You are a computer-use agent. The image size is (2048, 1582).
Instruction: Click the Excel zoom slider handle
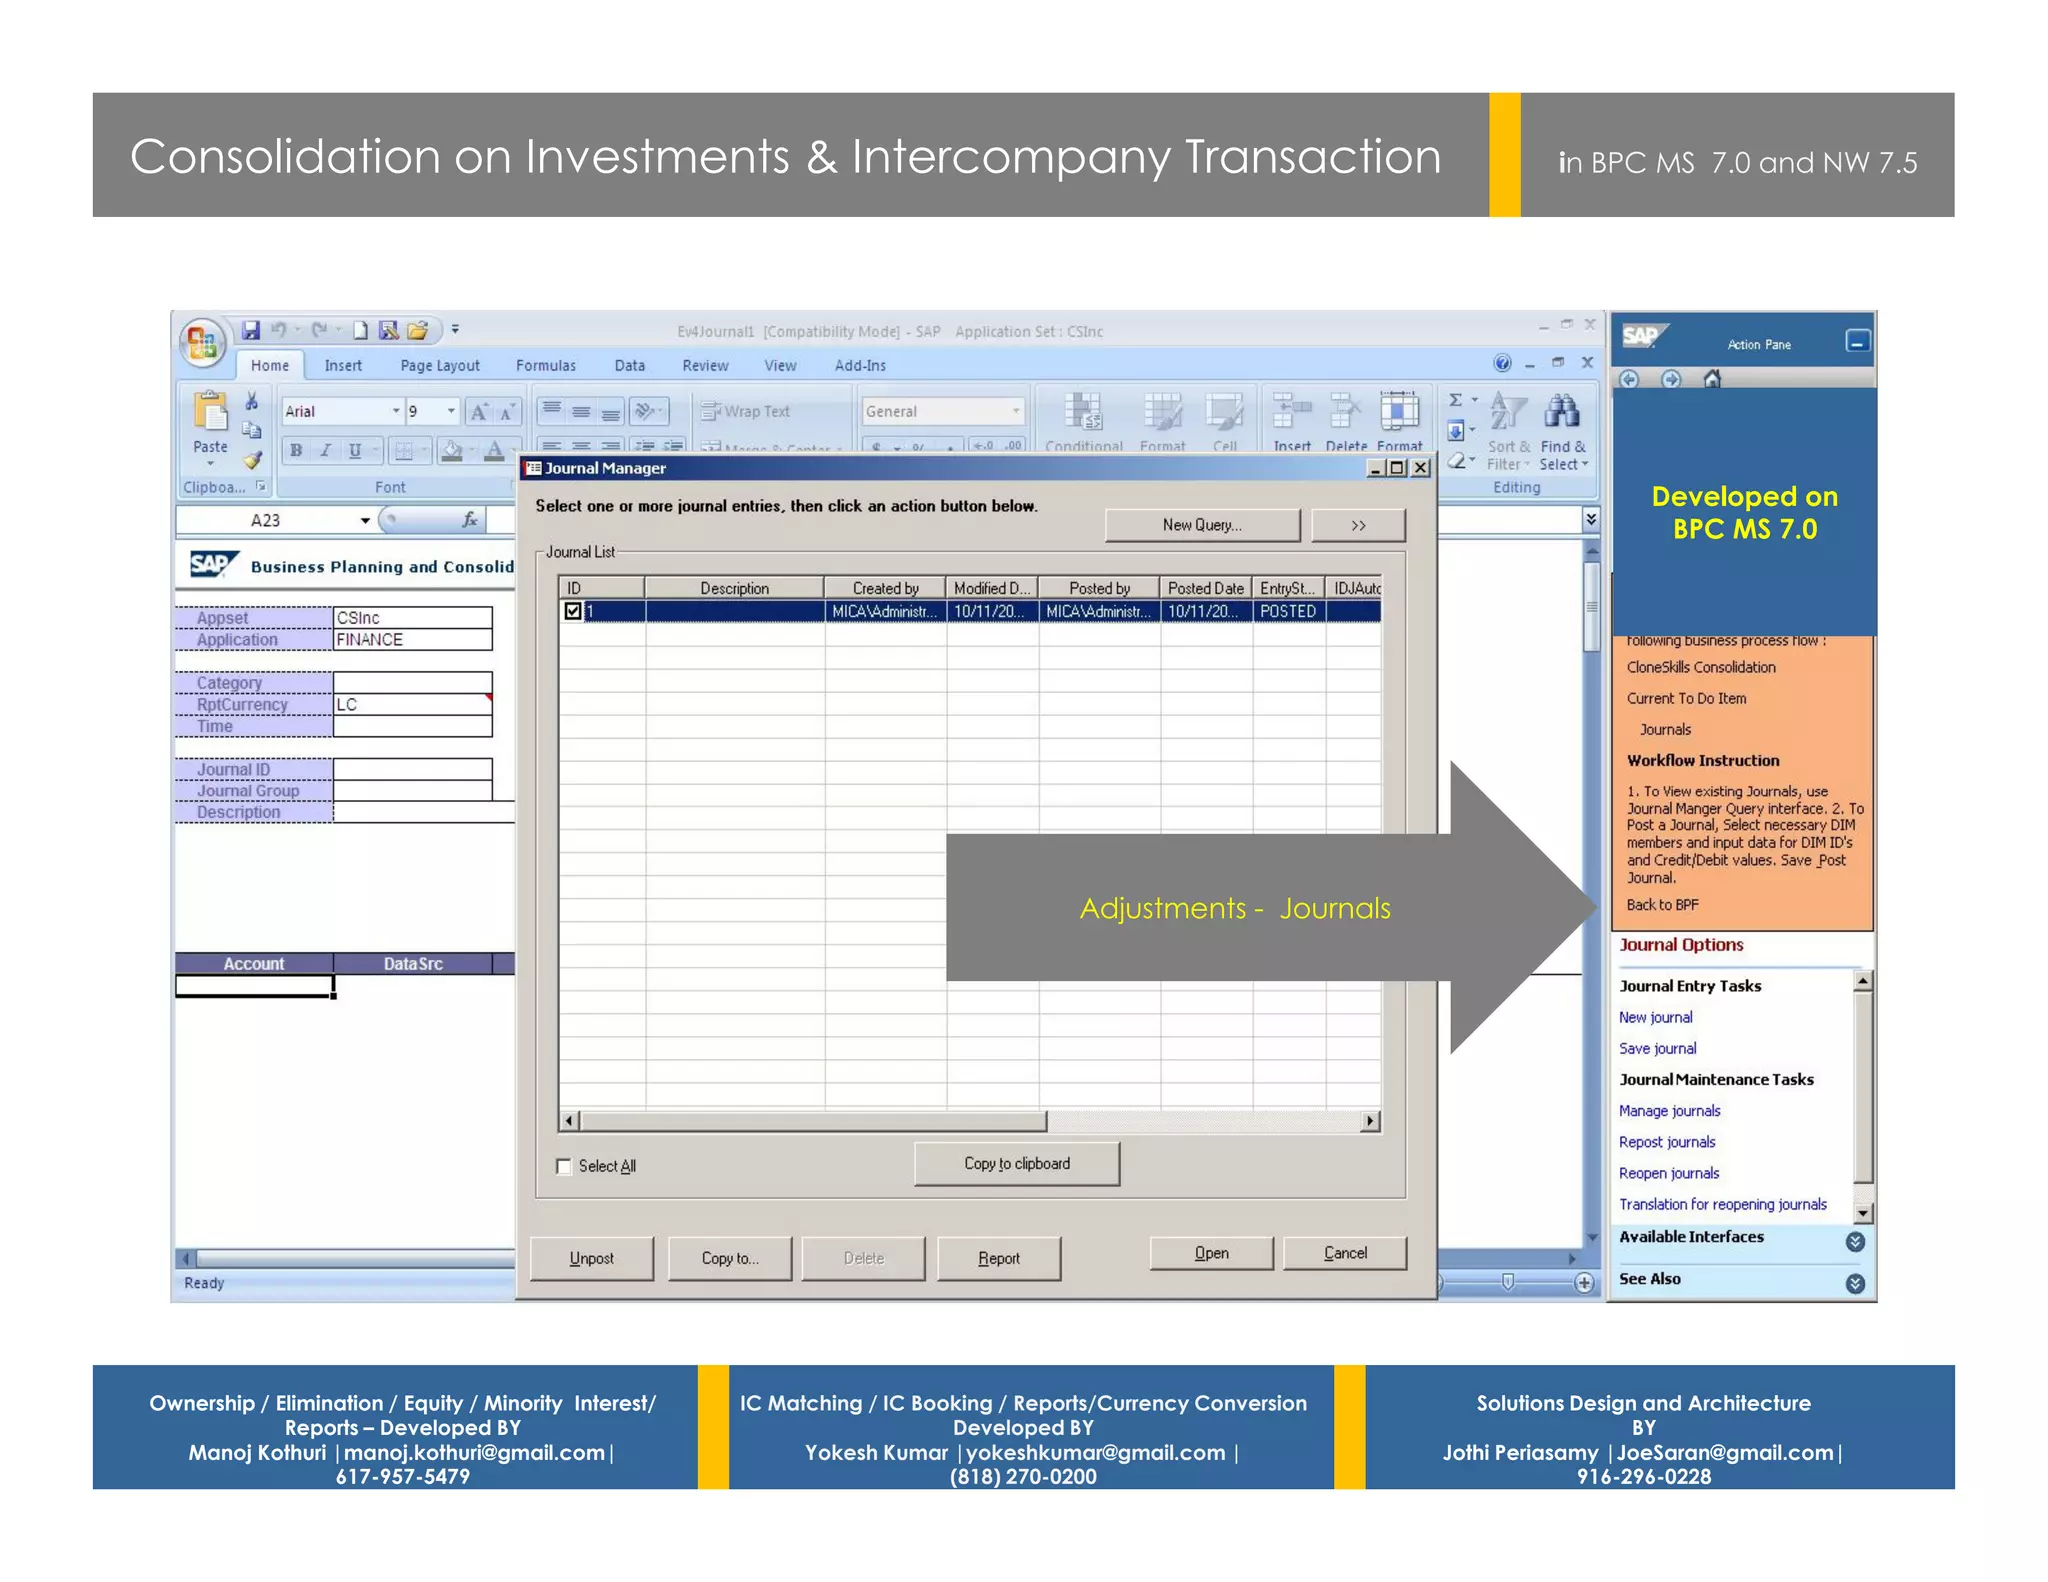[x=1508, y=1282]
